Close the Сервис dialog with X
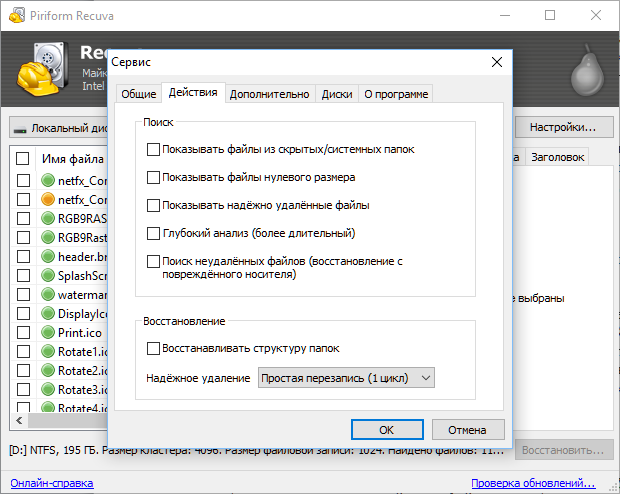The height and width of the screenshot is (494, 620). [x=497, y=62]
